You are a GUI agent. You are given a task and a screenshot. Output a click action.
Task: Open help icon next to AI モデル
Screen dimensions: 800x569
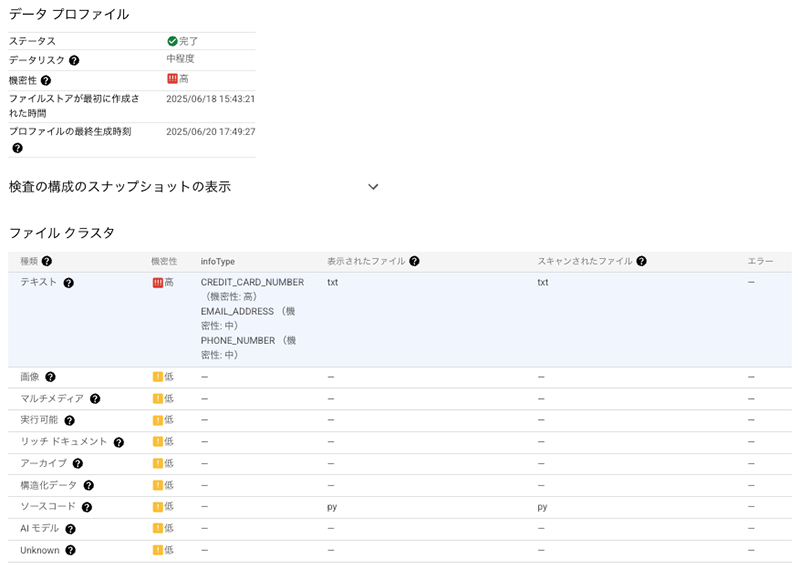click(x=70, y=529)
